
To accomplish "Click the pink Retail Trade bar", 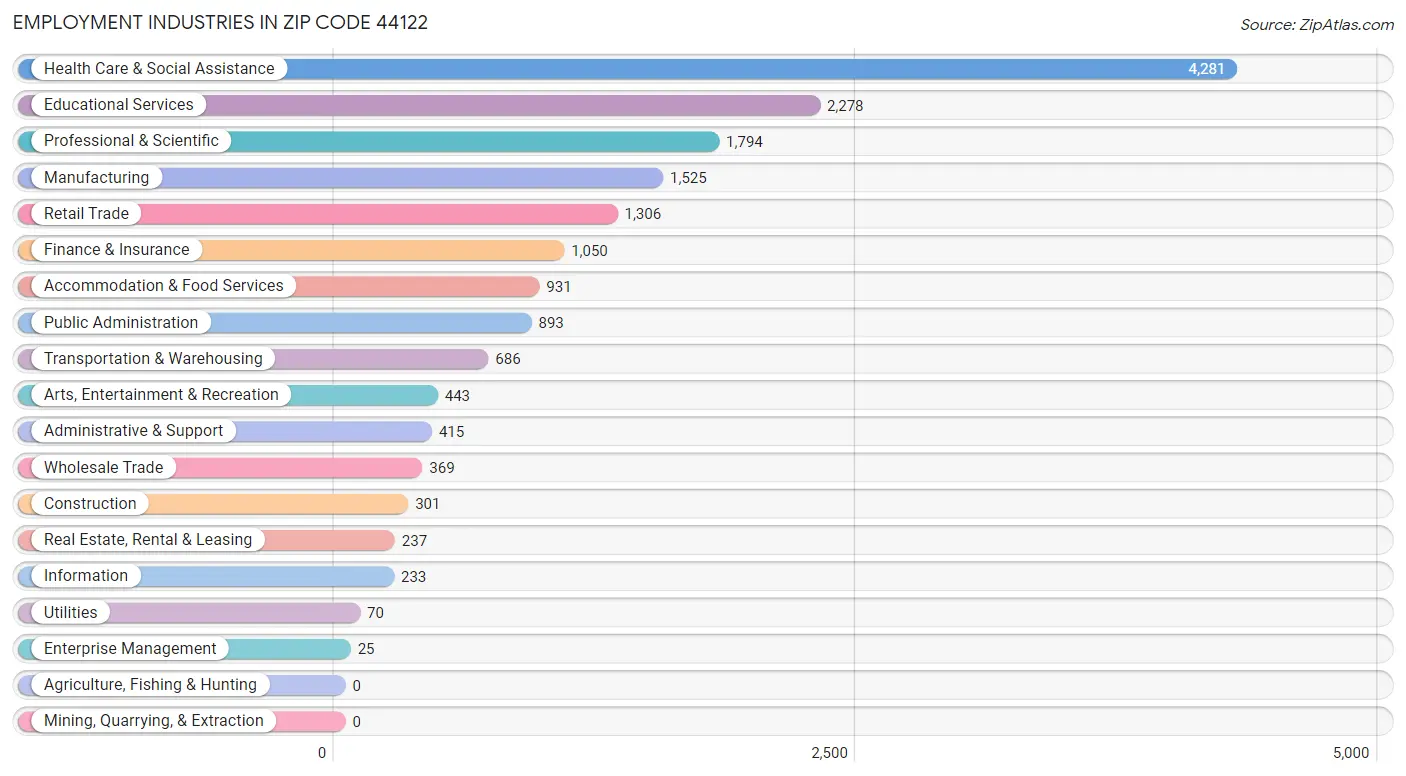I will pos(318,214).
